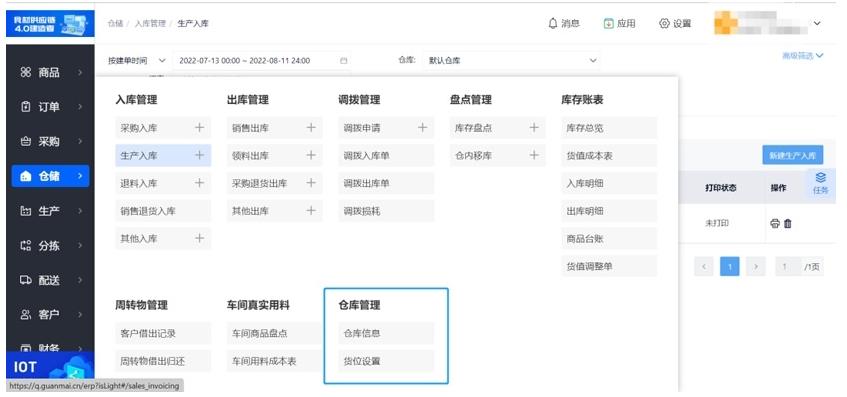Click the plus icon beside 其他出库
This screenshot has height=397, width=847.
pos(311,211)
